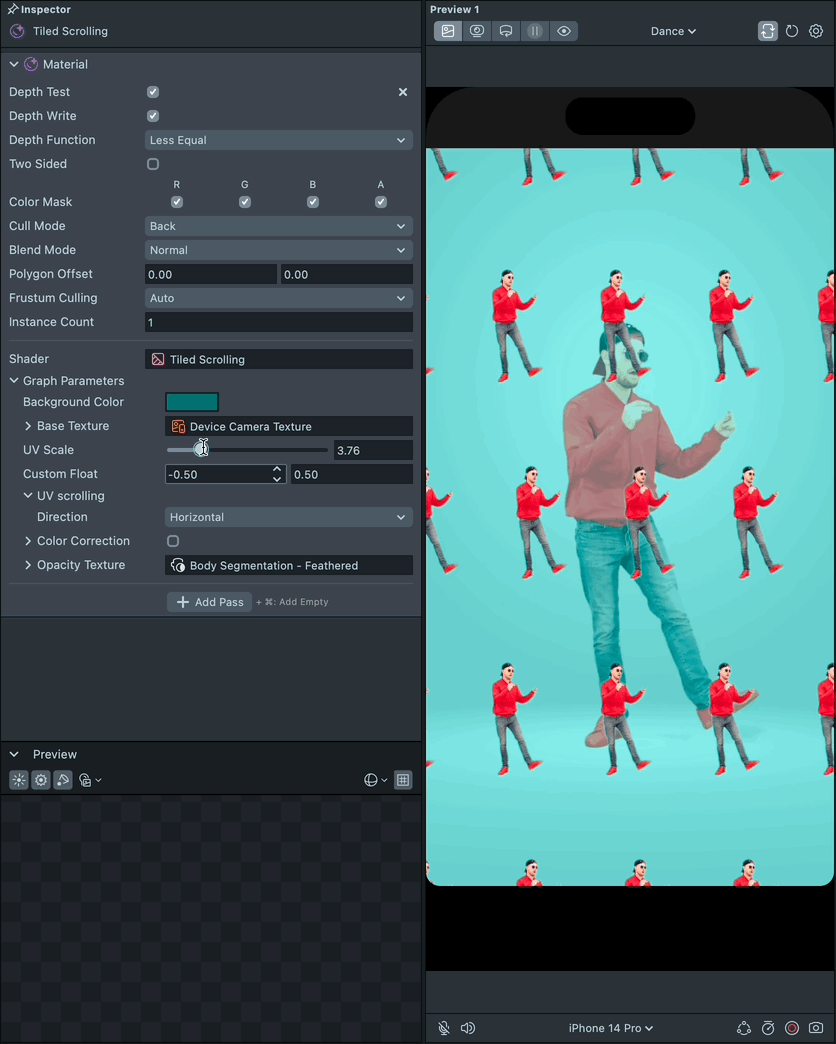Toggle the grid icon in material preview

coord(403,780)
